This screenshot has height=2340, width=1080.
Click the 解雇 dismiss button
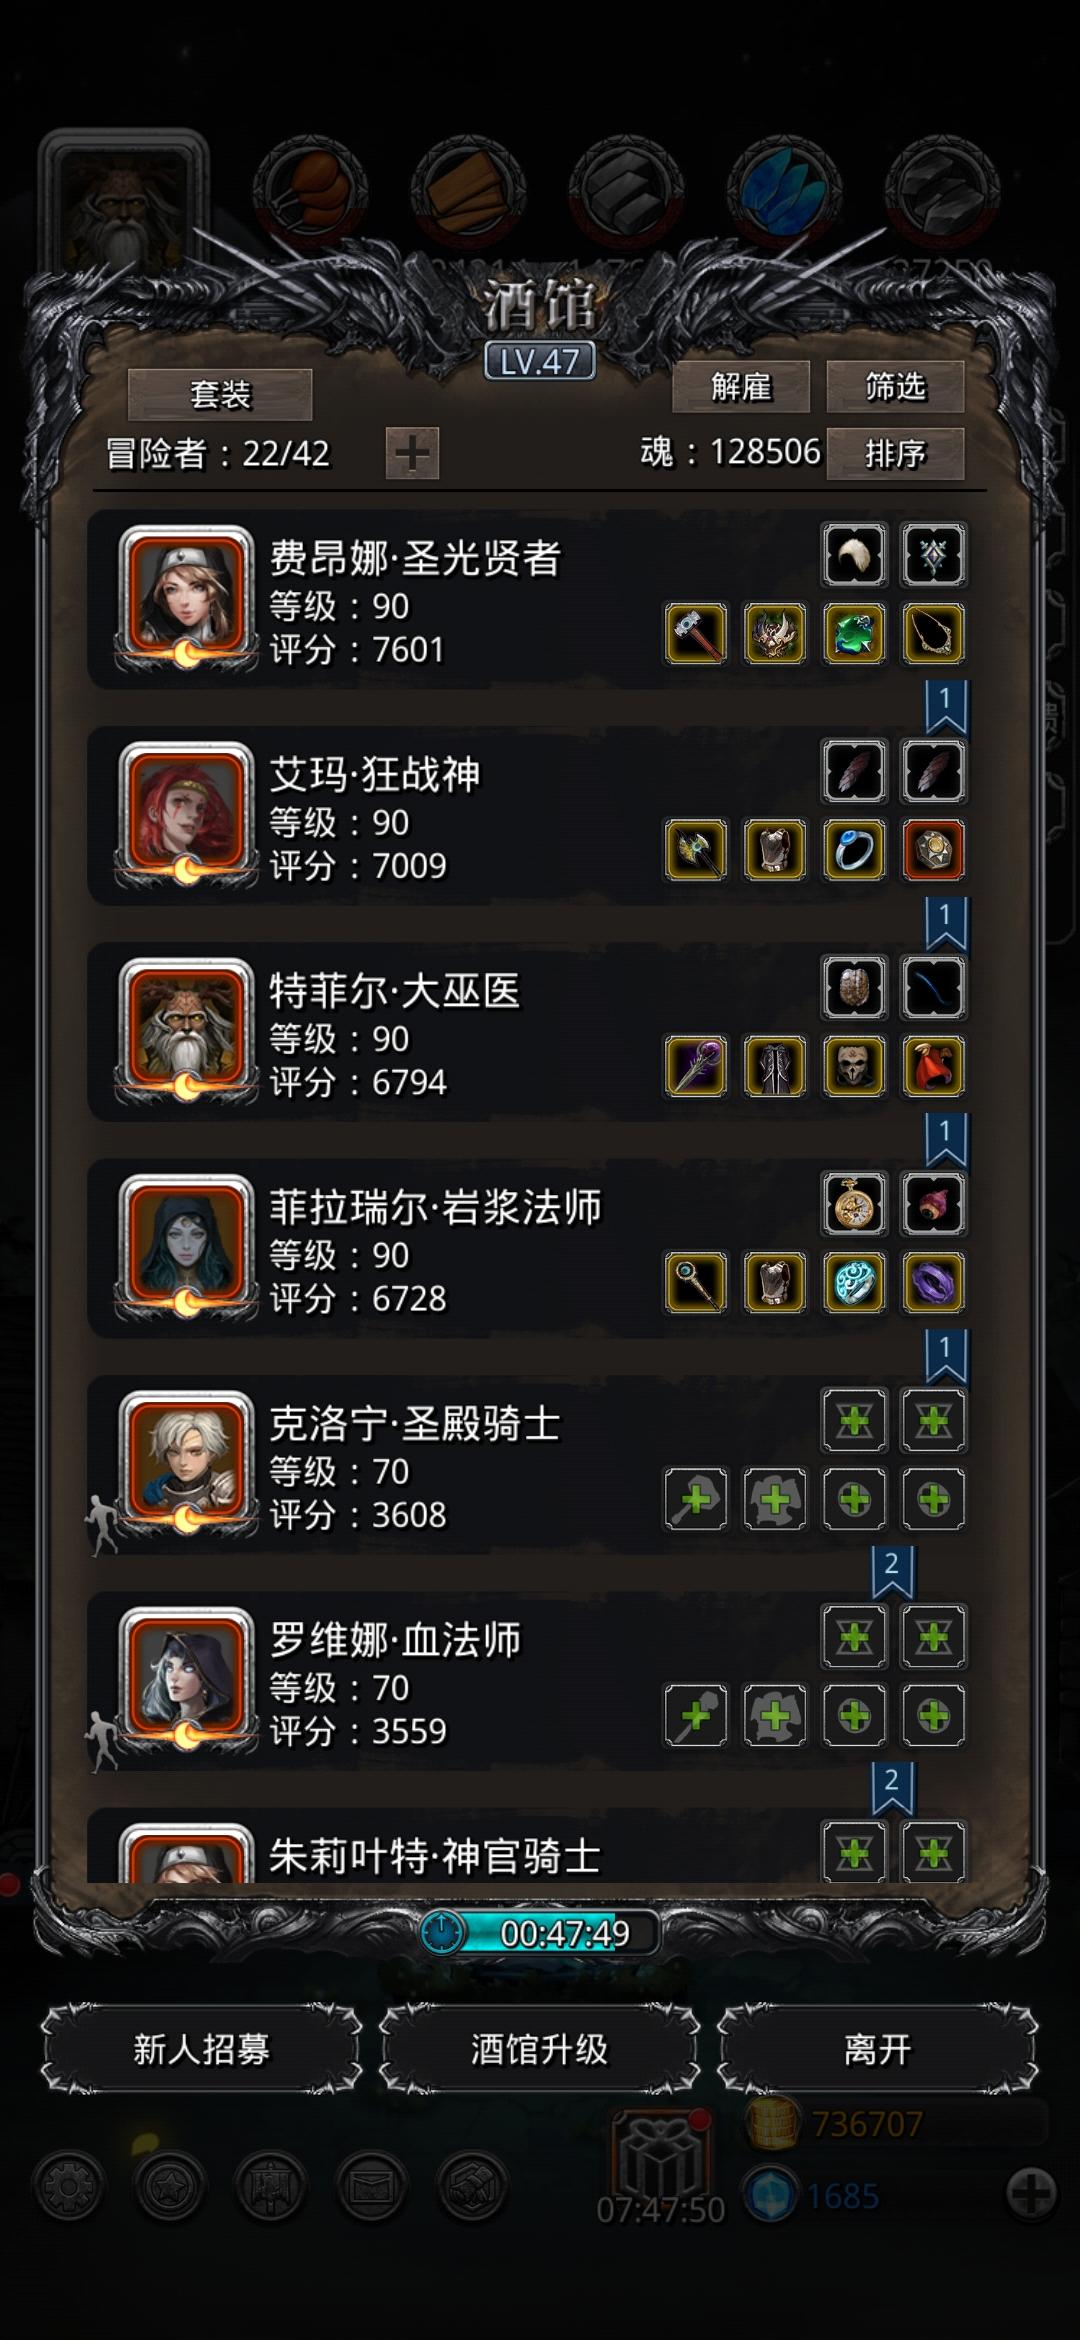coord(741,386)
